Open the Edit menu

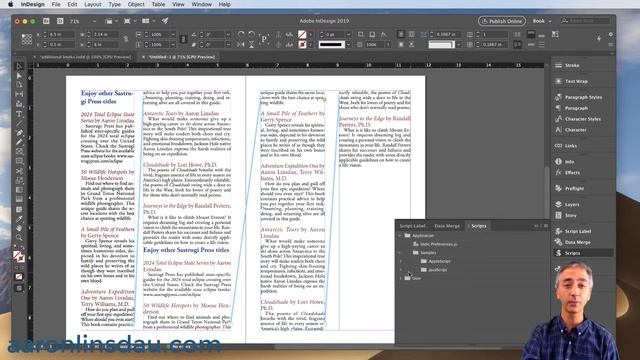click(x=72, y=4)
